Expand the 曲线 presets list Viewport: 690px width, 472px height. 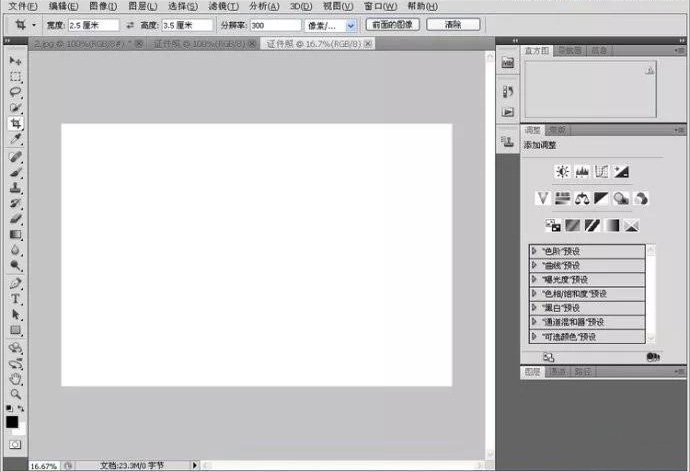pos(534,265)
